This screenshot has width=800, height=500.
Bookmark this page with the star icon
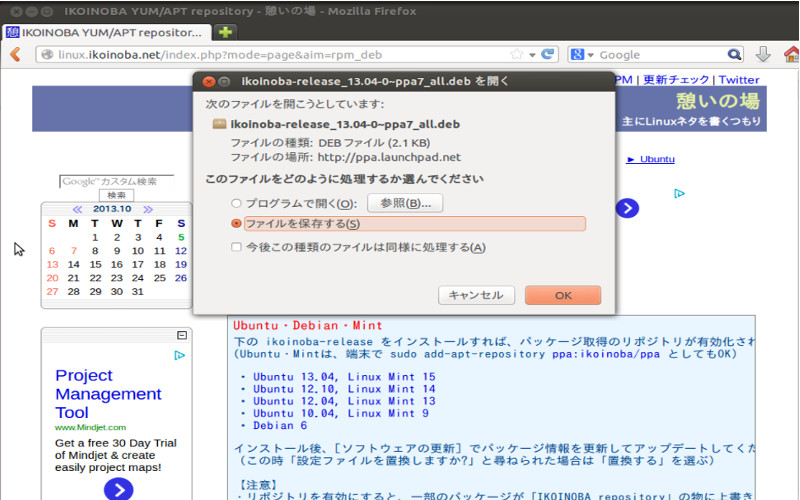(x=517, y=54)
